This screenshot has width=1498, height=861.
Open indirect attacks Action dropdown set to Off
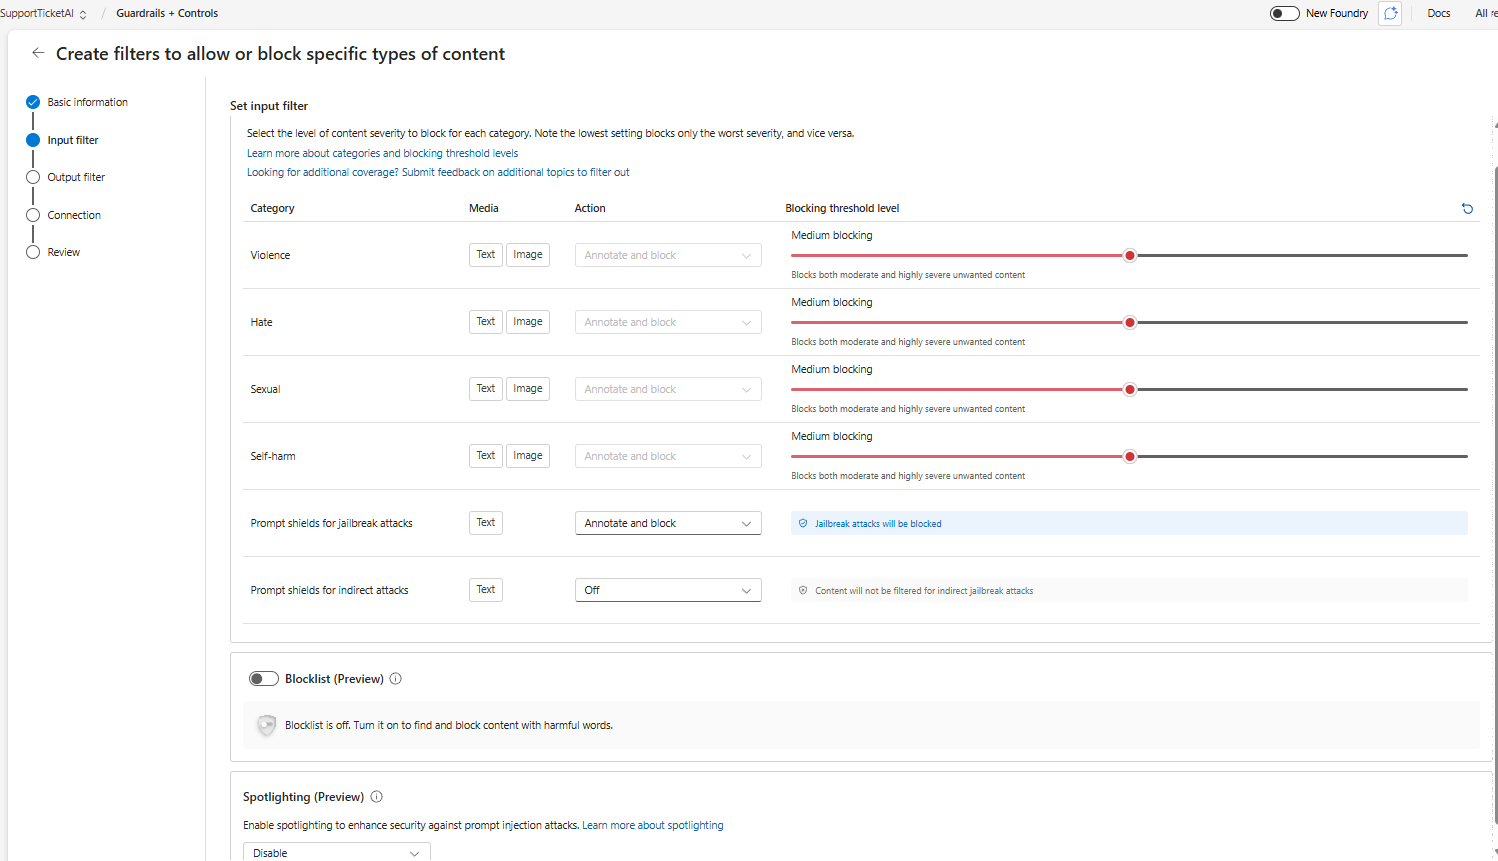[x=667, y=590]
